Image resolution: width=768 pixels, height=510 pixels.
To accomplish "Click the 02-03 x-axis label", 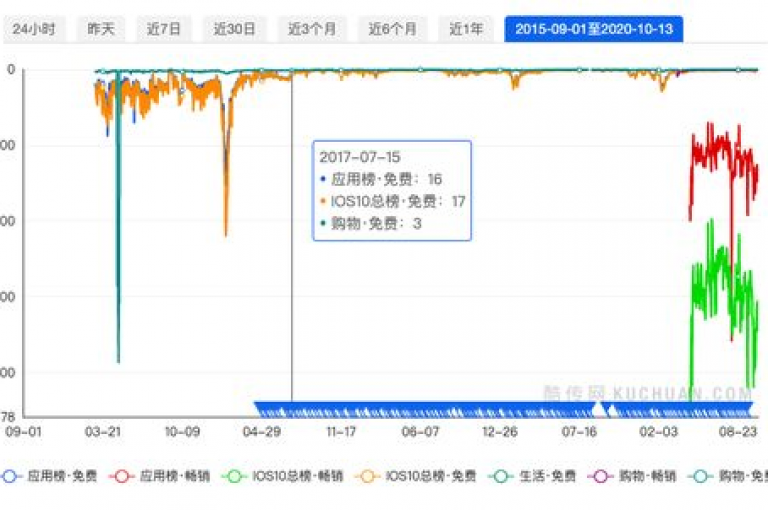I will coord(658,432).
